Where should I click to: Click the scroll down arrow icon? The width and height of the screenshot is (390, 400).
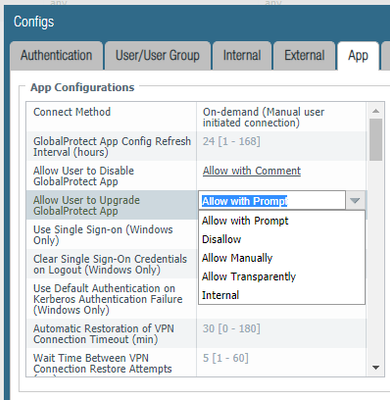[376, 368]
